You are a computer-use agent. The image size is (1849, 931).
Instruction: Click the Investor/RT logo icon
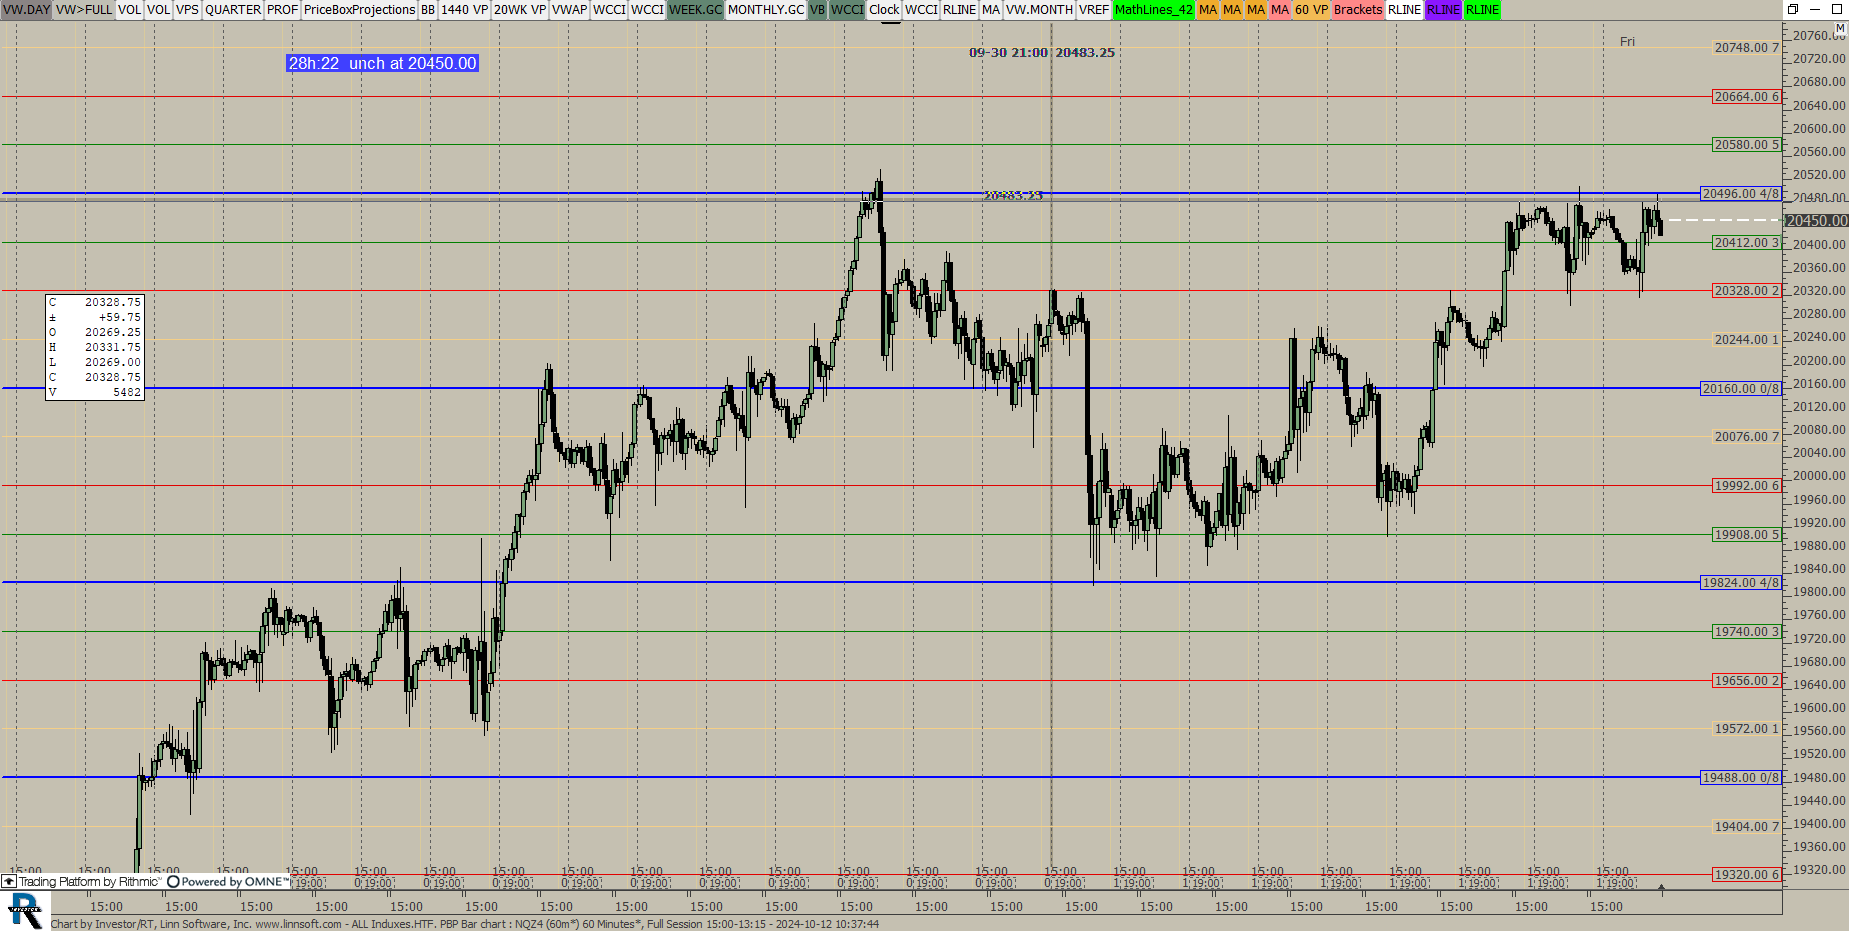(x=25, y=910)
